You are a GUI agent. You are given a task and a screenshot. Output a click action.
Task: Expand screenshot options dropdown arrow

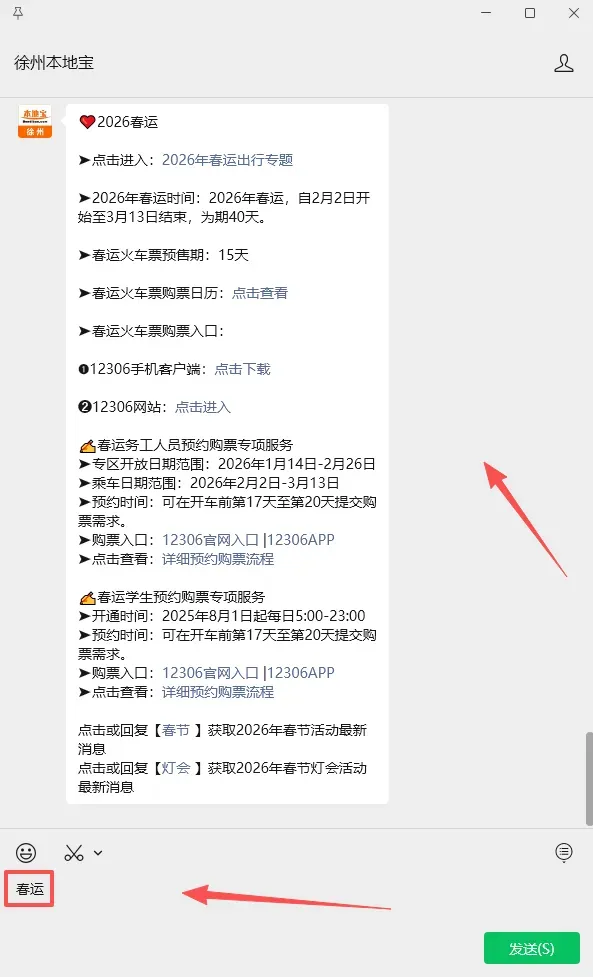pyautogui.click(x=98, y=852)
